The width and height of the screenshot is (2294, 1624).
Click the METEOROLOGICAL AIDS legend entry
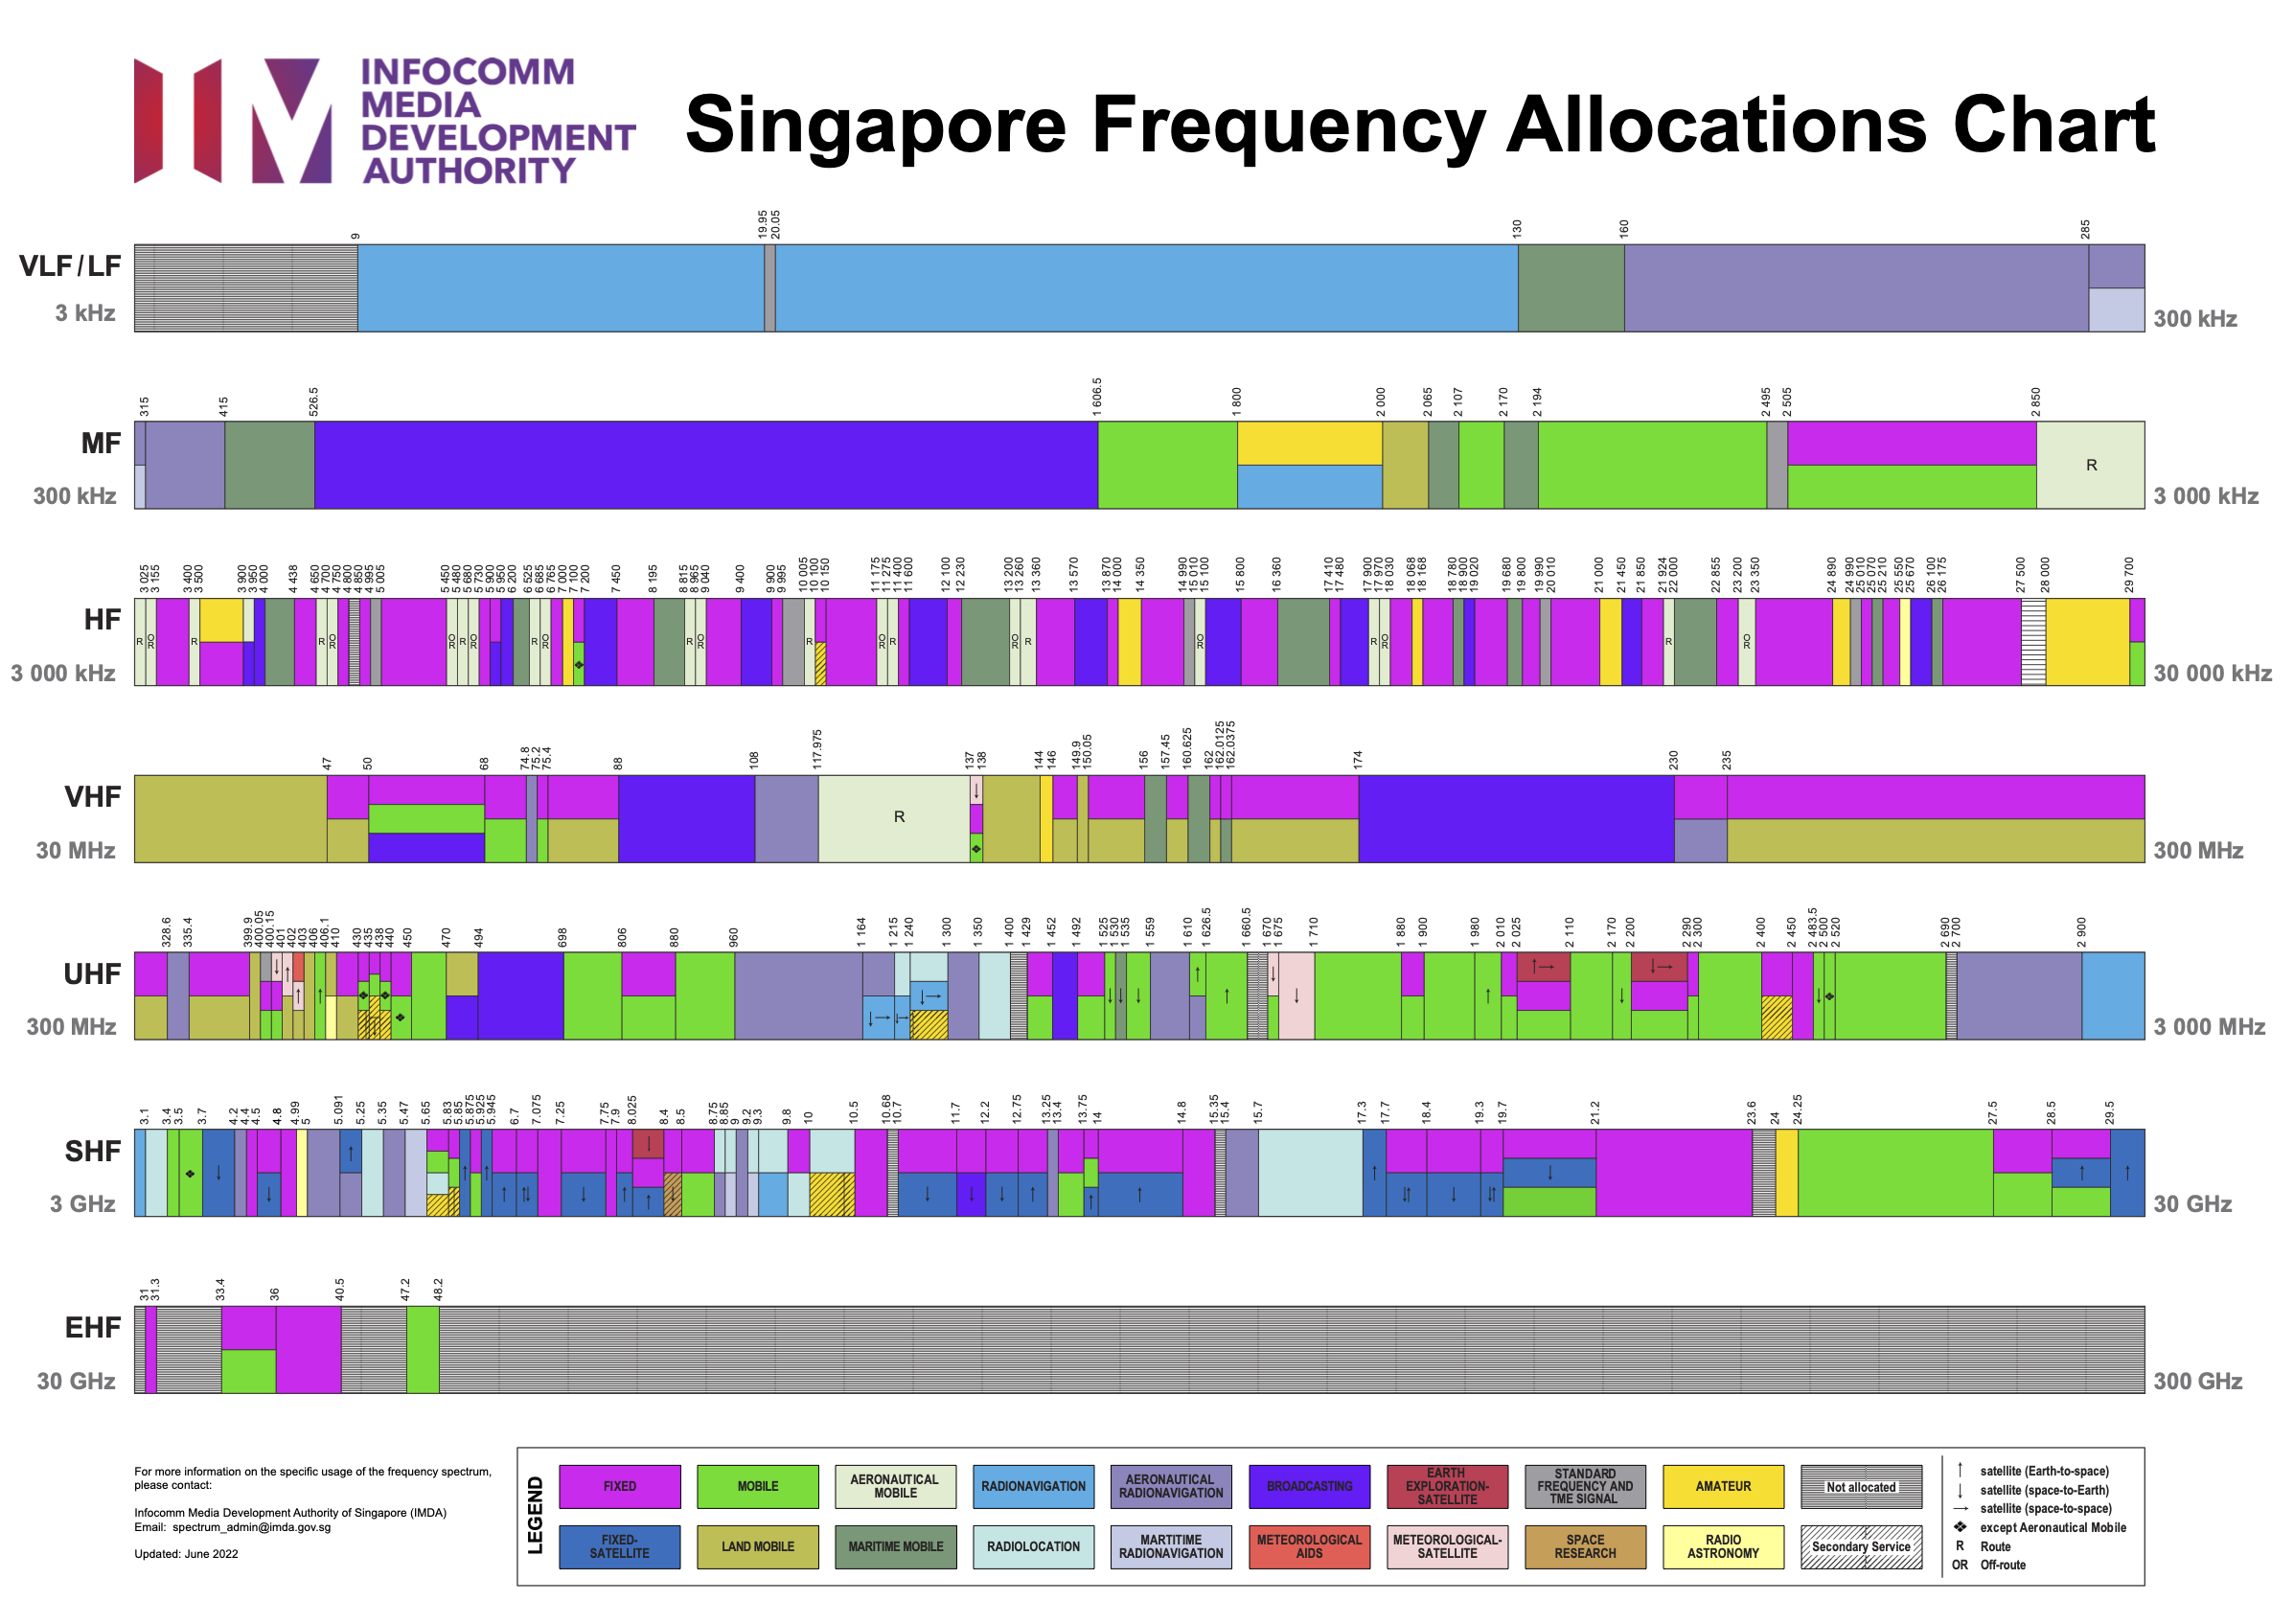click(1309, 1546)
